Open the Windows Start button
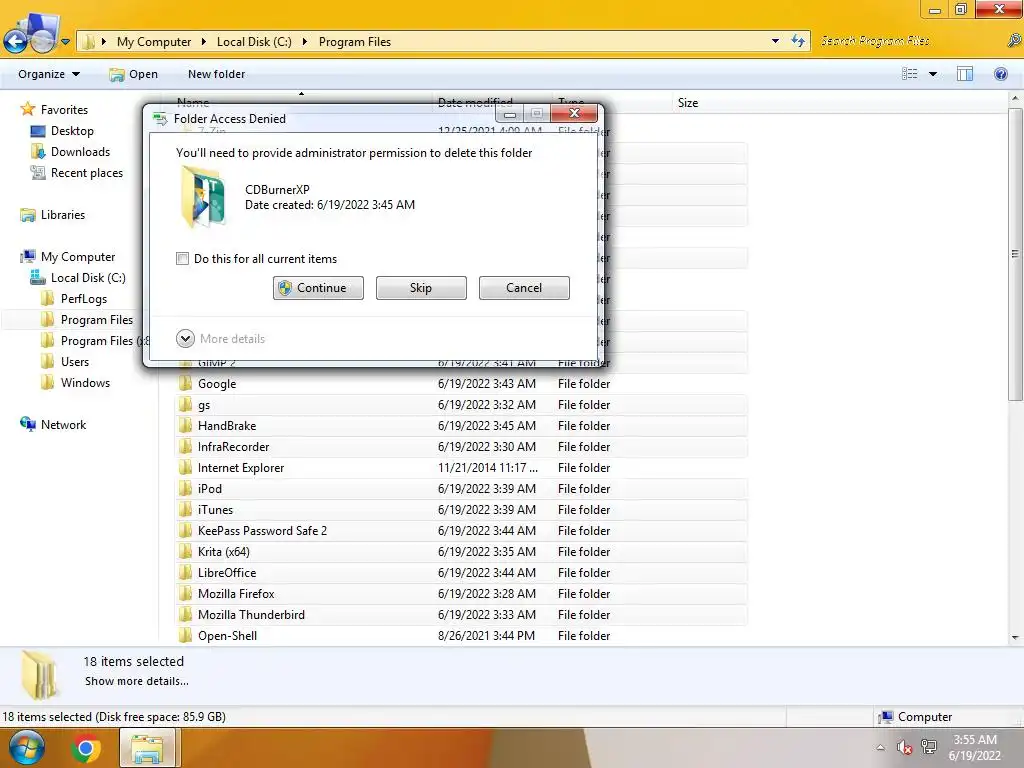This screenshot has width=1024, height=768. coord(26,748)
